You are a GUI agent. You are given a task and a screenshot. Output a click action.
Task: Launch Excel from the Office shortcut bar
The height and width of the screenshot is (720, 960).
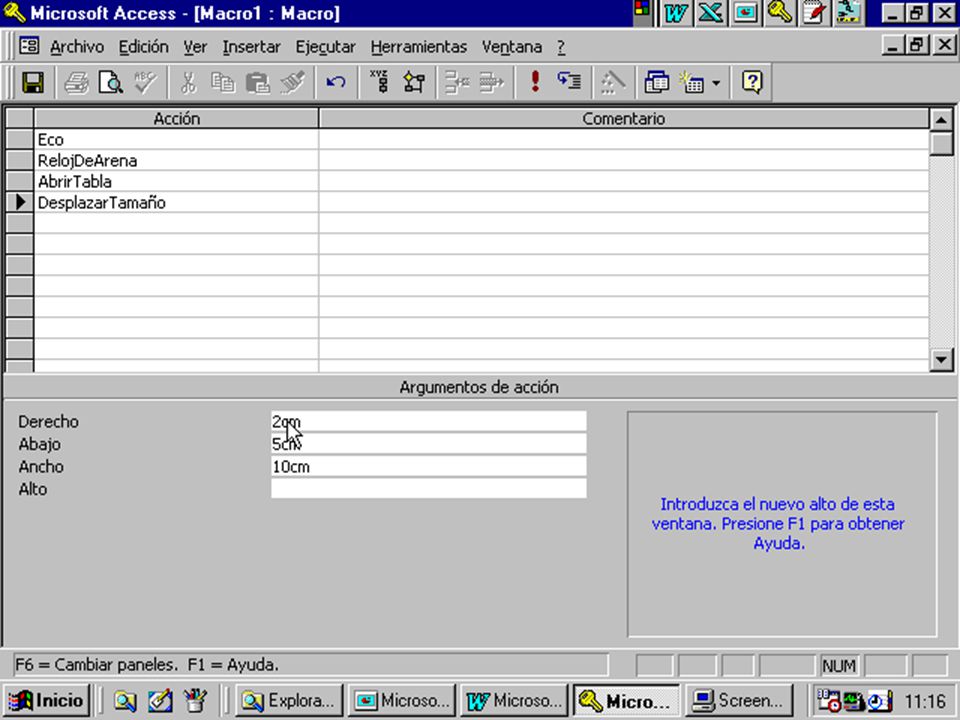[x=710, y=13]
